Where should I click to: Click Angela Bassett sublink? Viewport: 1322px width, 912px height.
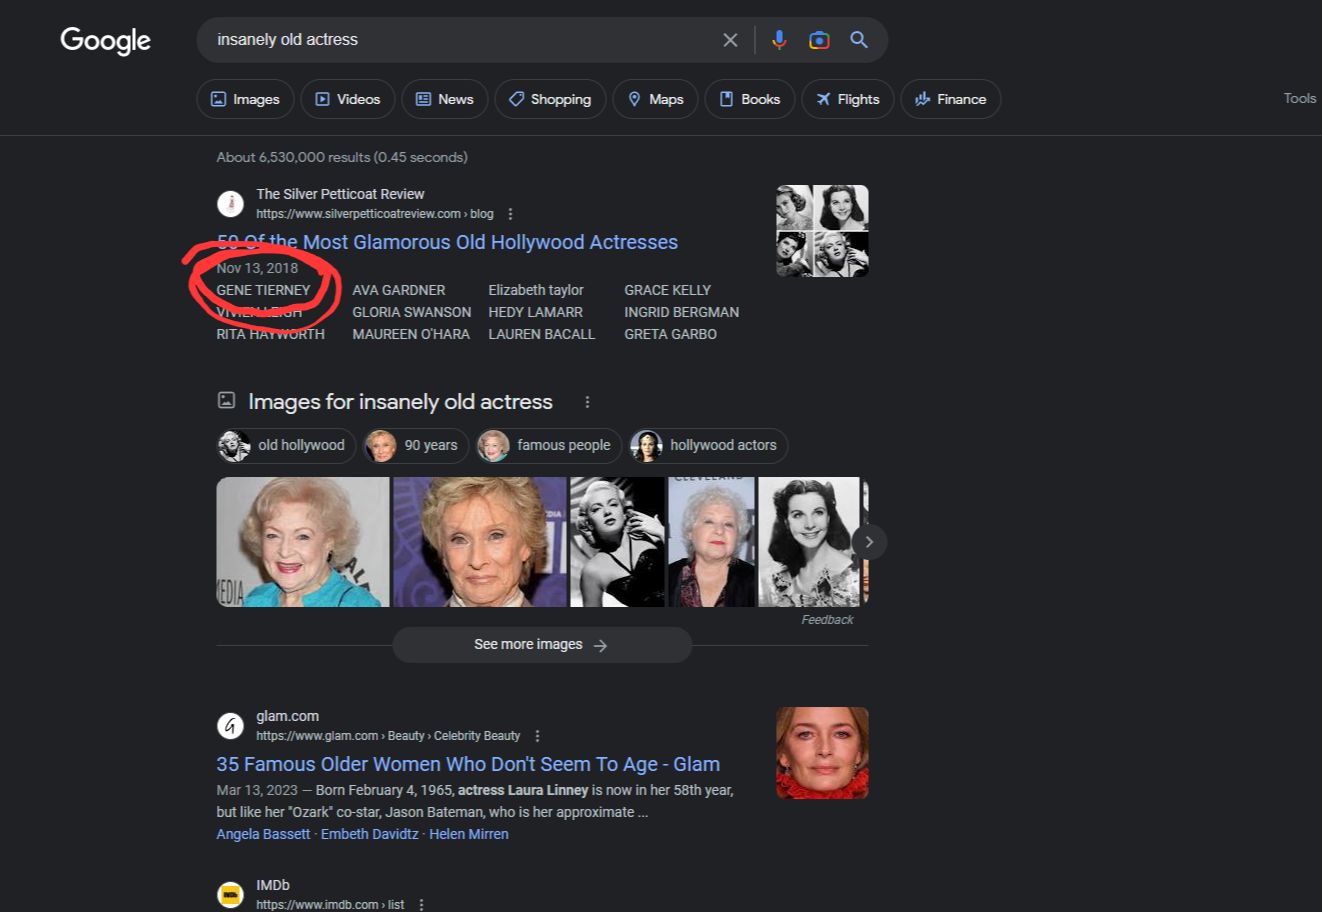tap(263, 834)
